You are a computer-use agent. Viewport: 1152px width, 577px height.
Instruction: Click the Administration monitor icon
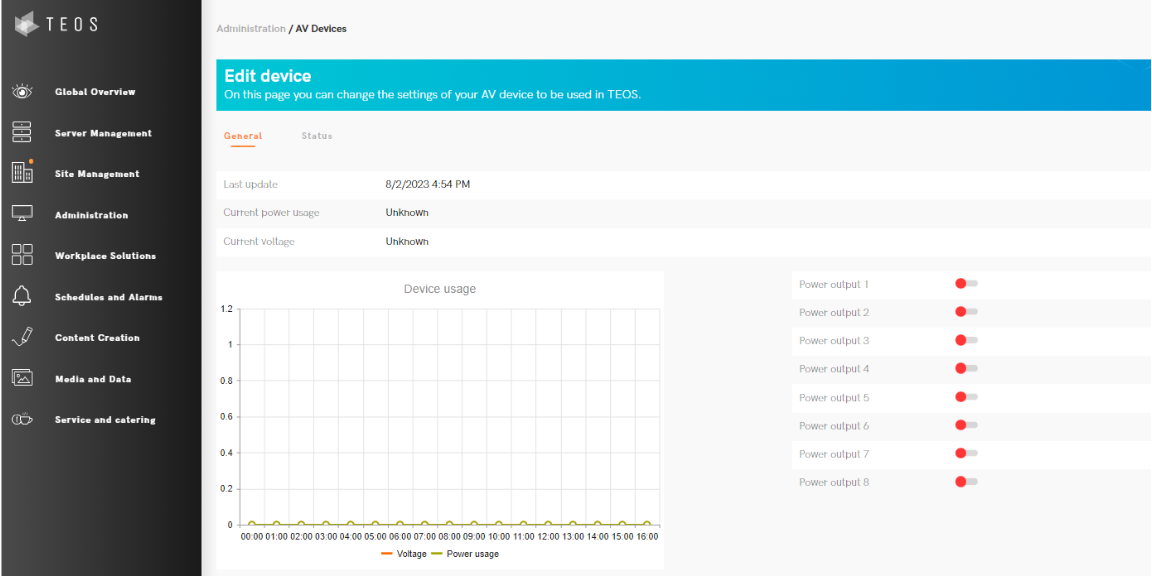[x=22, y=214]
